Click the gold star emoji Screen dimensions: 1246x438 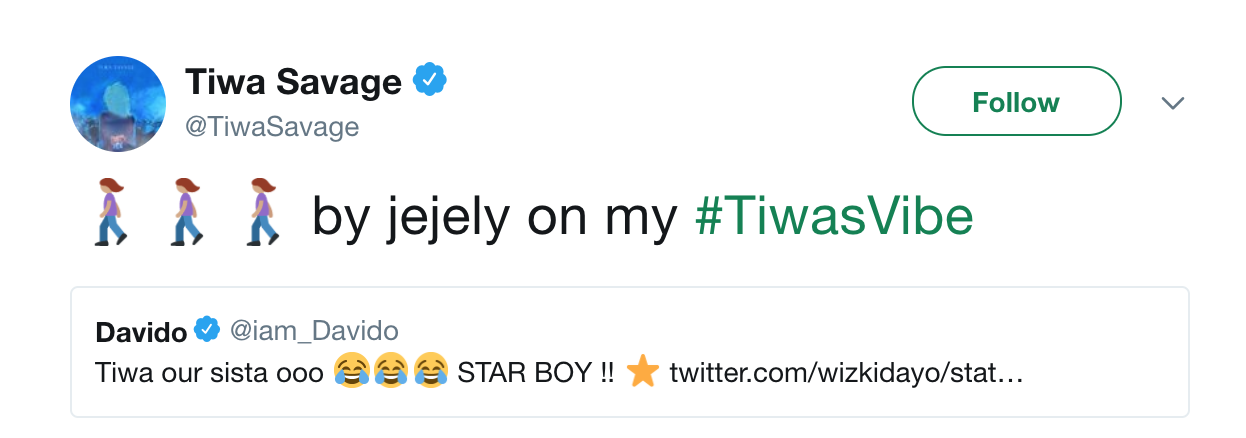tap(642, 373)
